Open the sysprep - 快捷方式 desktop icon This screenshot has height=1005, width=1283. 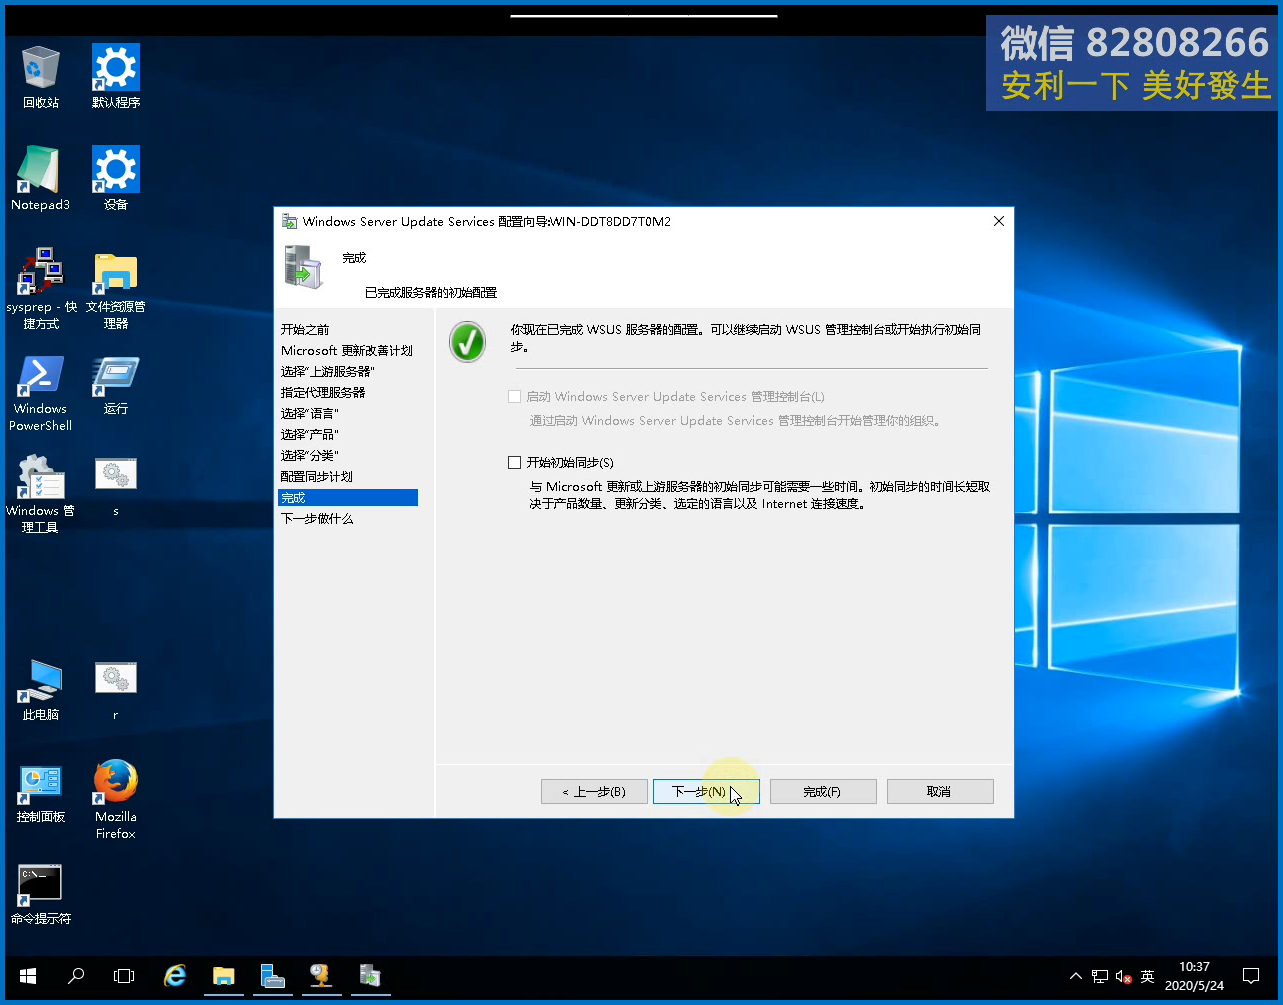[x=41, y=289]
